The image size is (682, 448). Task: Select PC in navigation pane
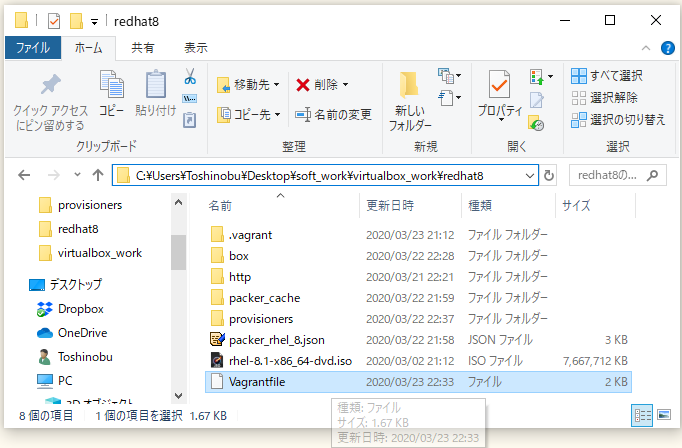pyautogui.click(x=55, y=381)
